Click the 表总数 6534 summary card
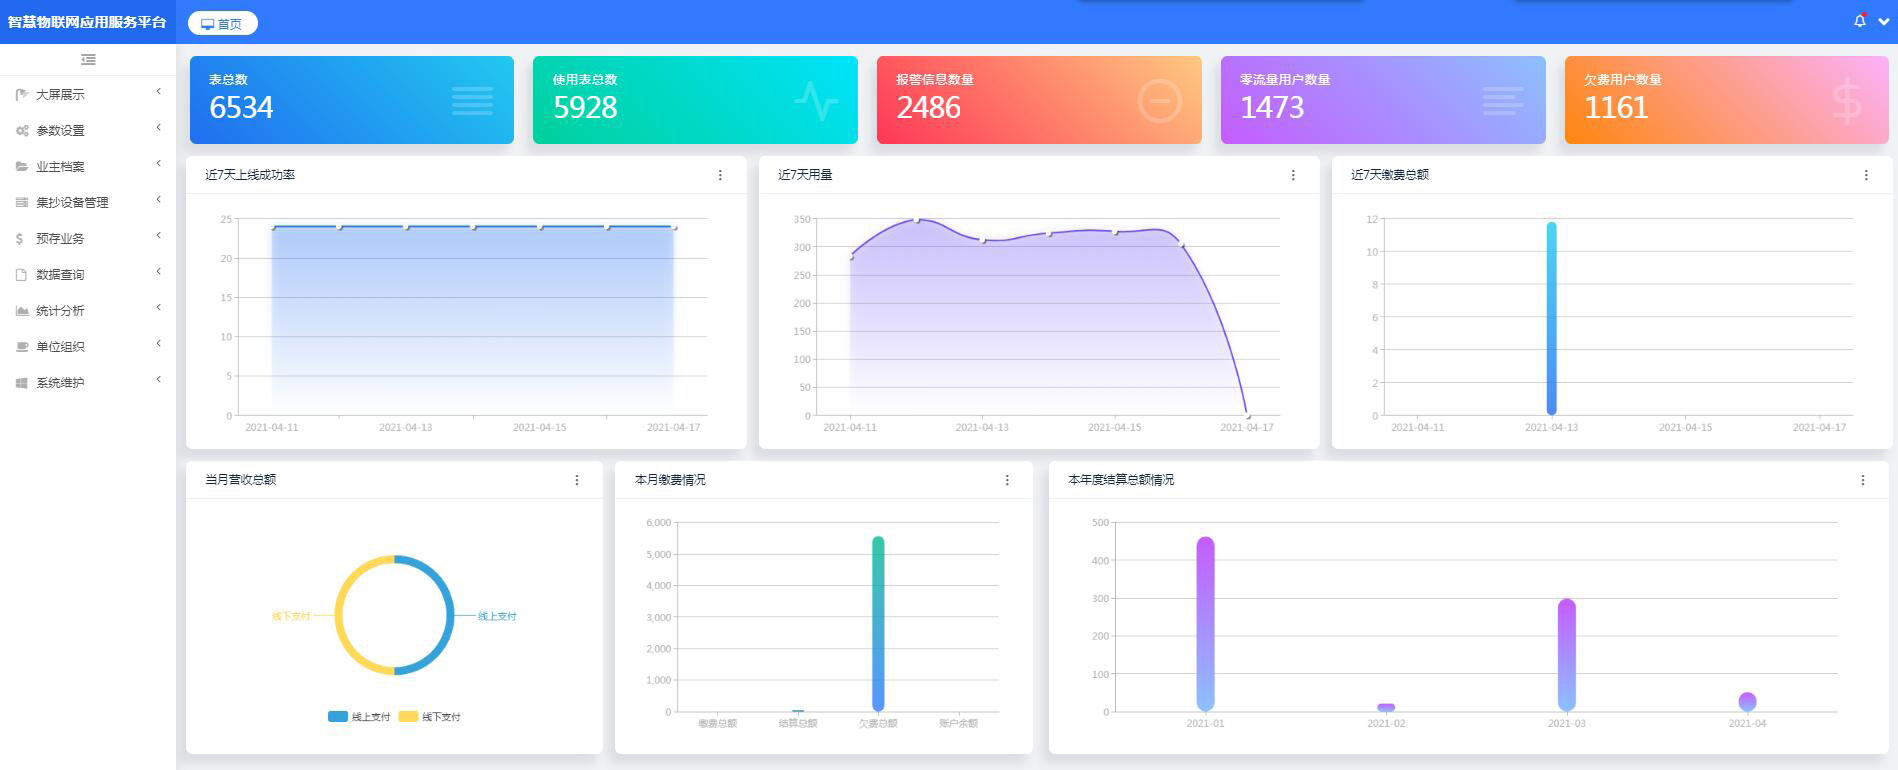Viewport: 1898px width, 770px height. tap(351, 100)
